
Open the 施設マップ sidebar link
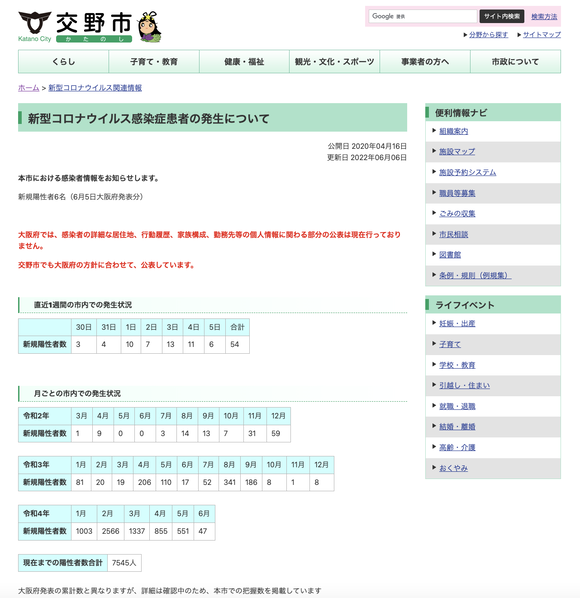coord(457,151)
